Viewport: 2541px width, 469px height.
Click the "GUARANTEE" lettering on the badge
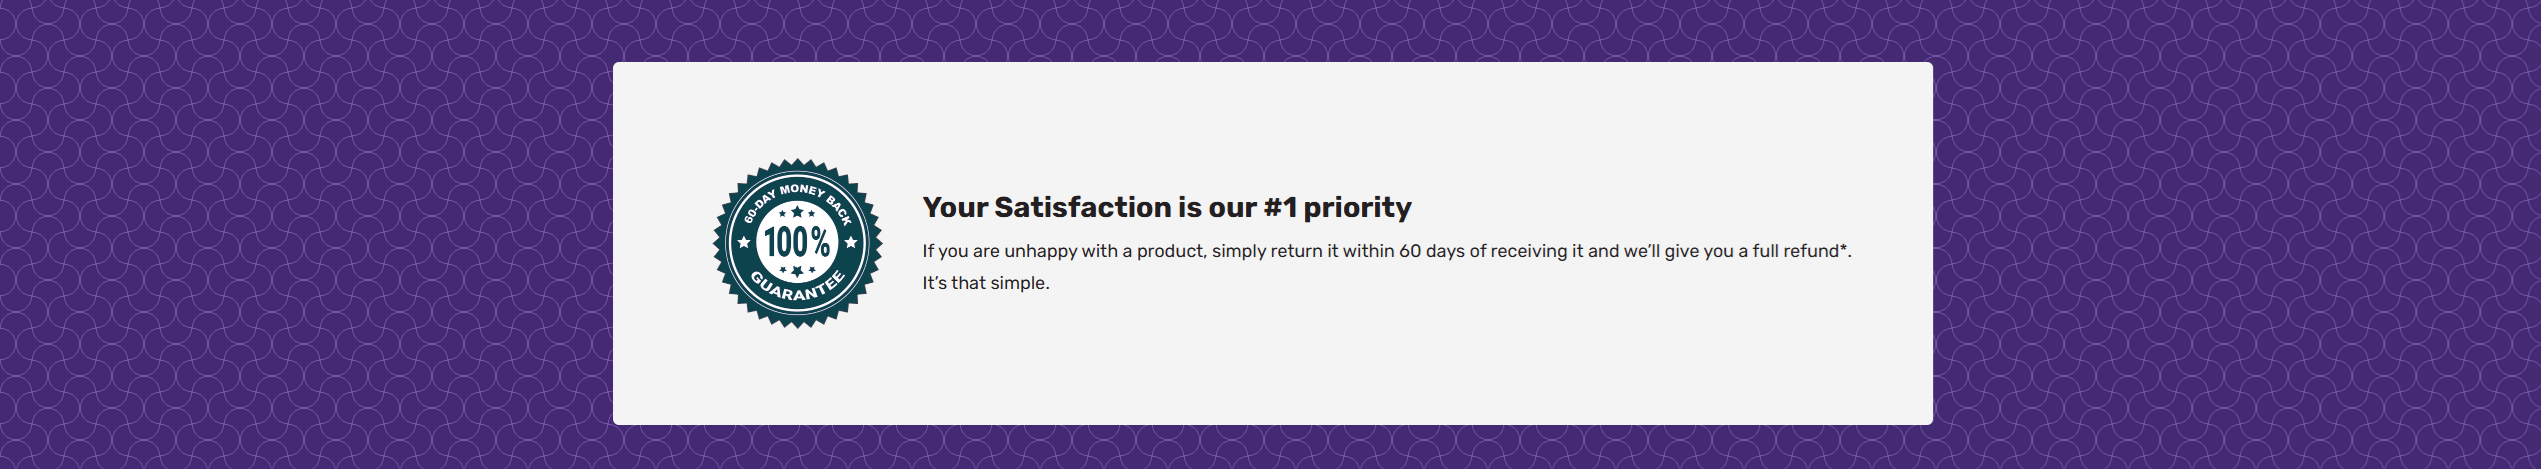(797, 289)
